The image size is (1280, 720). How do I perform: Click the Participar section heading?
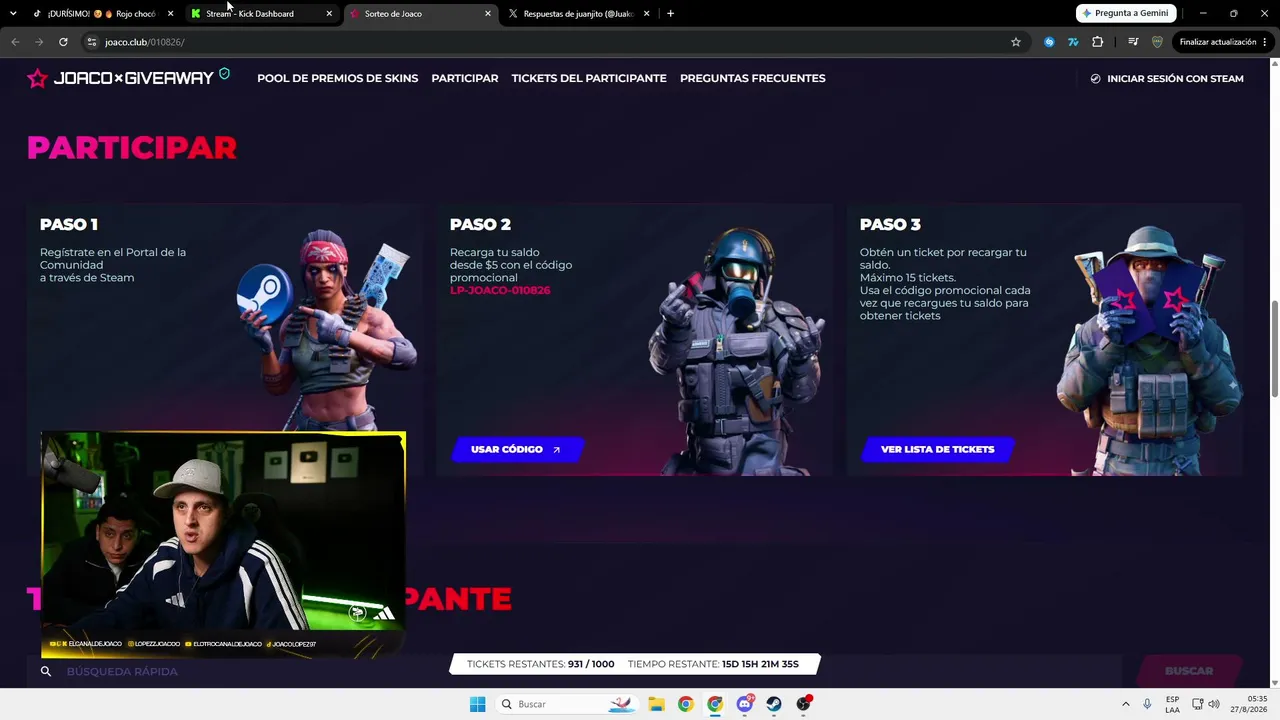[132, 147]
